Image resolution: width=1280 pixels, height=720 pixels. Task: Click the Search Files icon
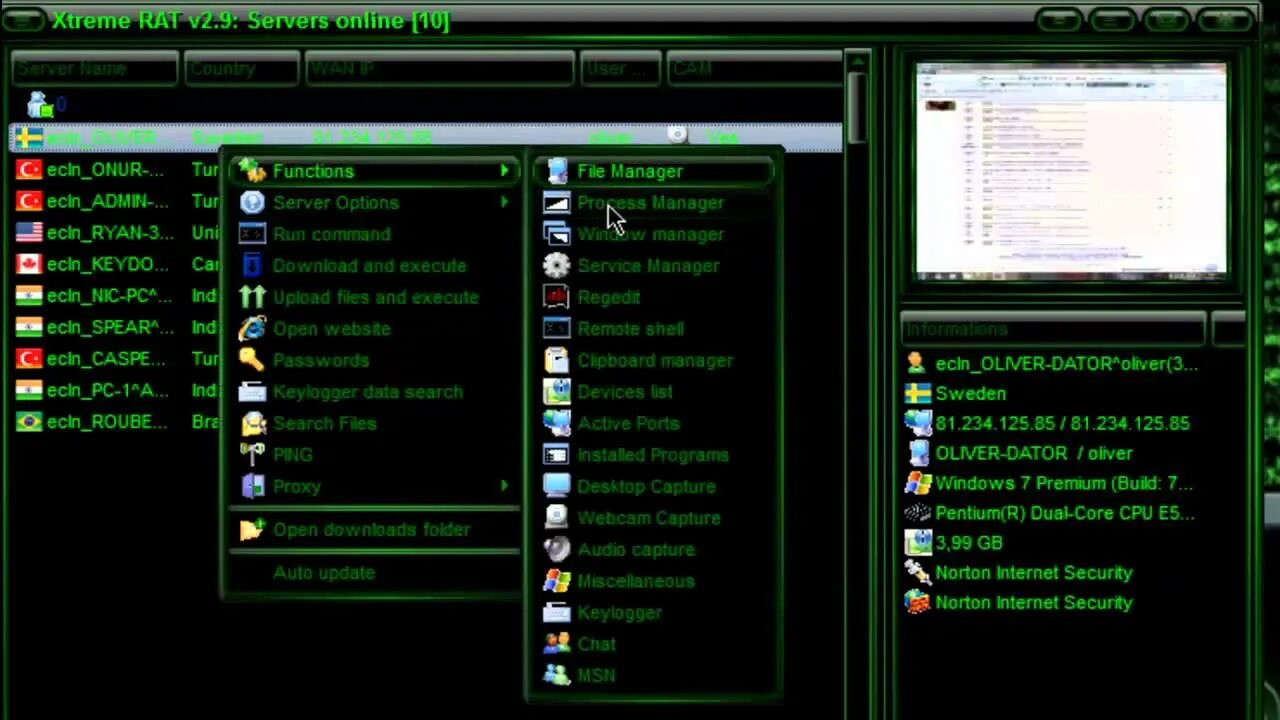tap(252, 423)
